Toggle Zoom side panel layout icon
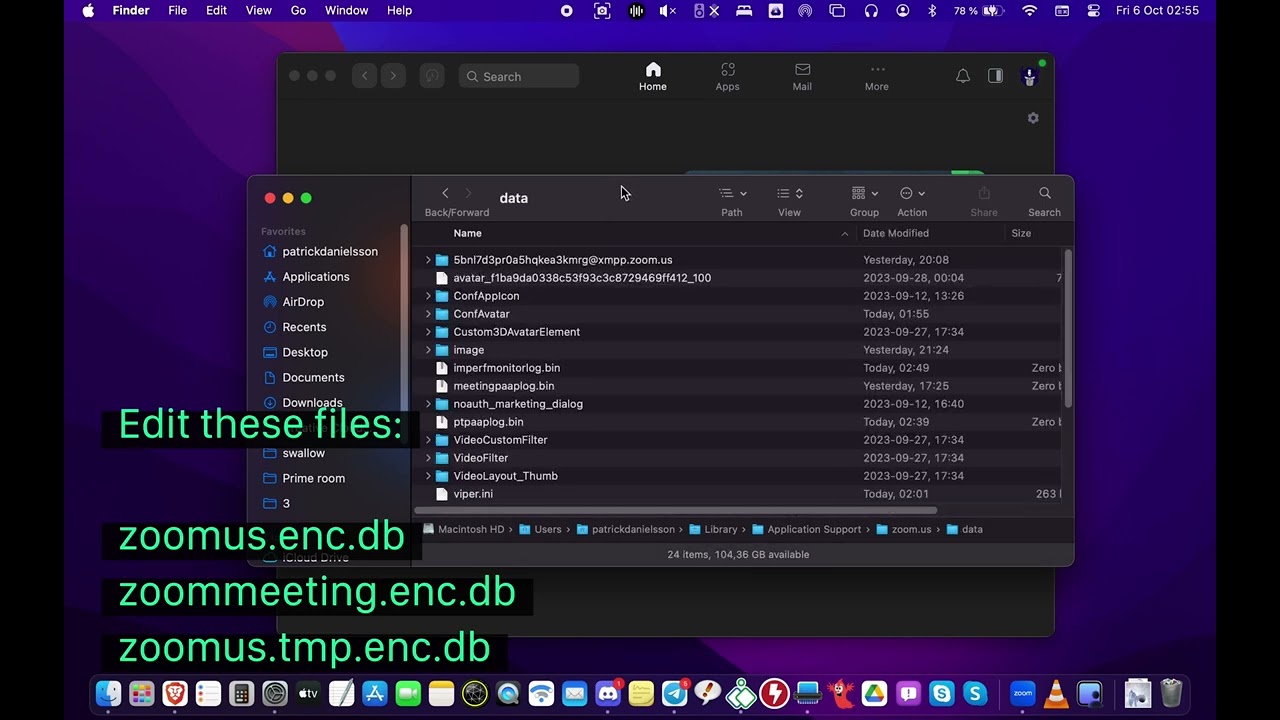Screen dimensions: 1280x720 [995, 76]
